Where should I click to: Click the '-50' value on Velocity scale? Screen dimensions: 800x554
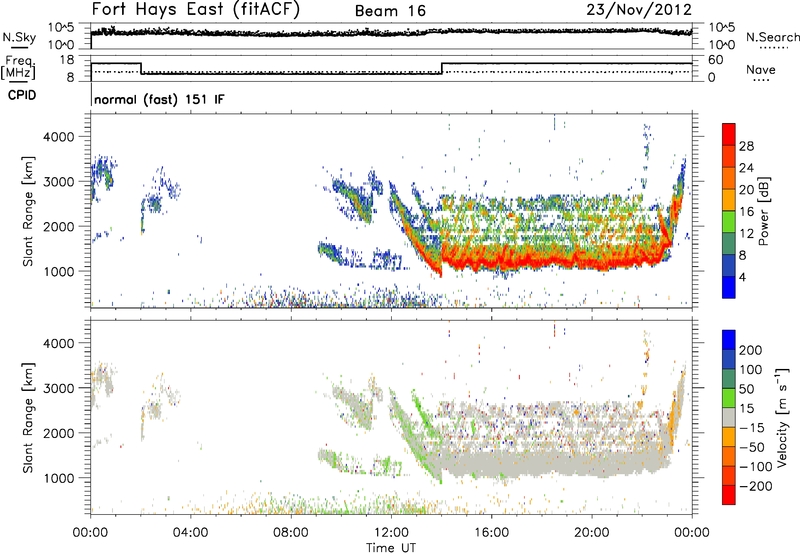[752, 447]
